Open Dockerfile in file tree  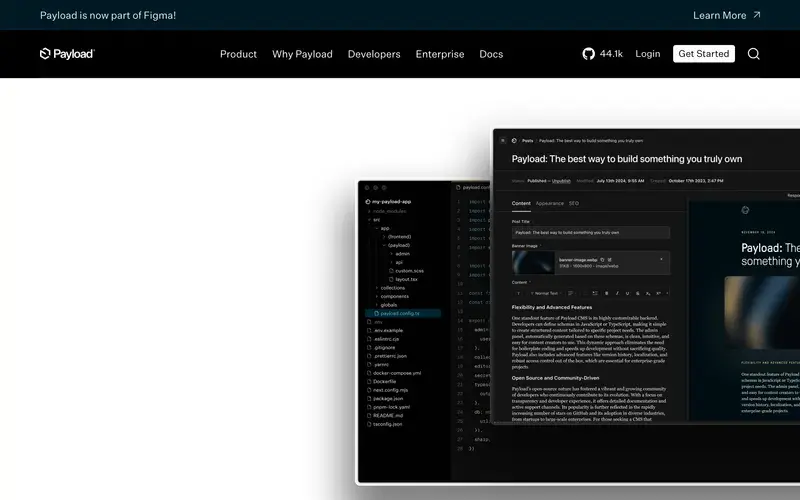382,381
